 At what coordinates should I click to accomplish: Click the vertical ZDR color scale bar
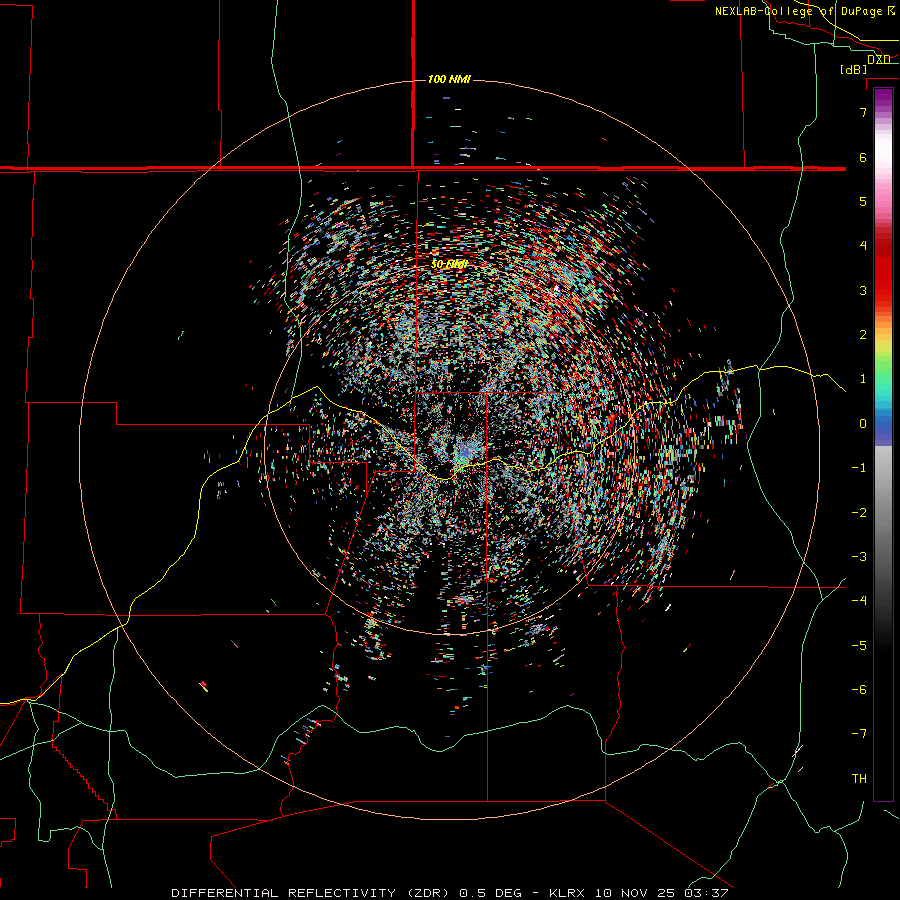pos(883,445)
